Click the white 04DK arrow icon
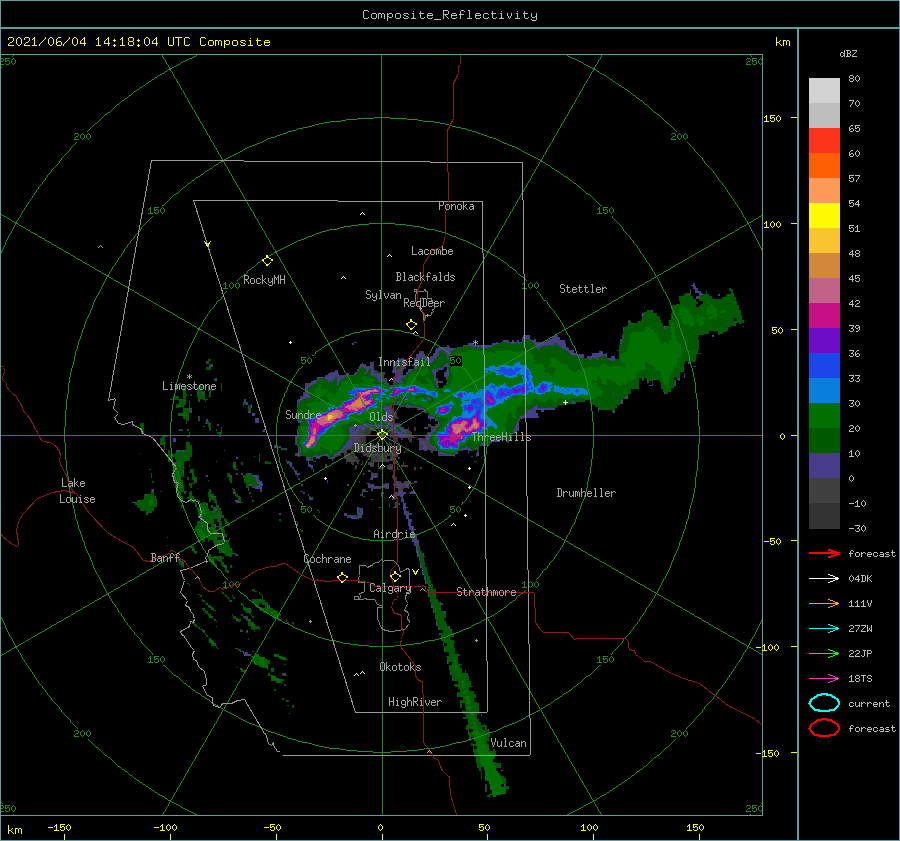Screen dimensions: 900x841 [x=824, y=579]
